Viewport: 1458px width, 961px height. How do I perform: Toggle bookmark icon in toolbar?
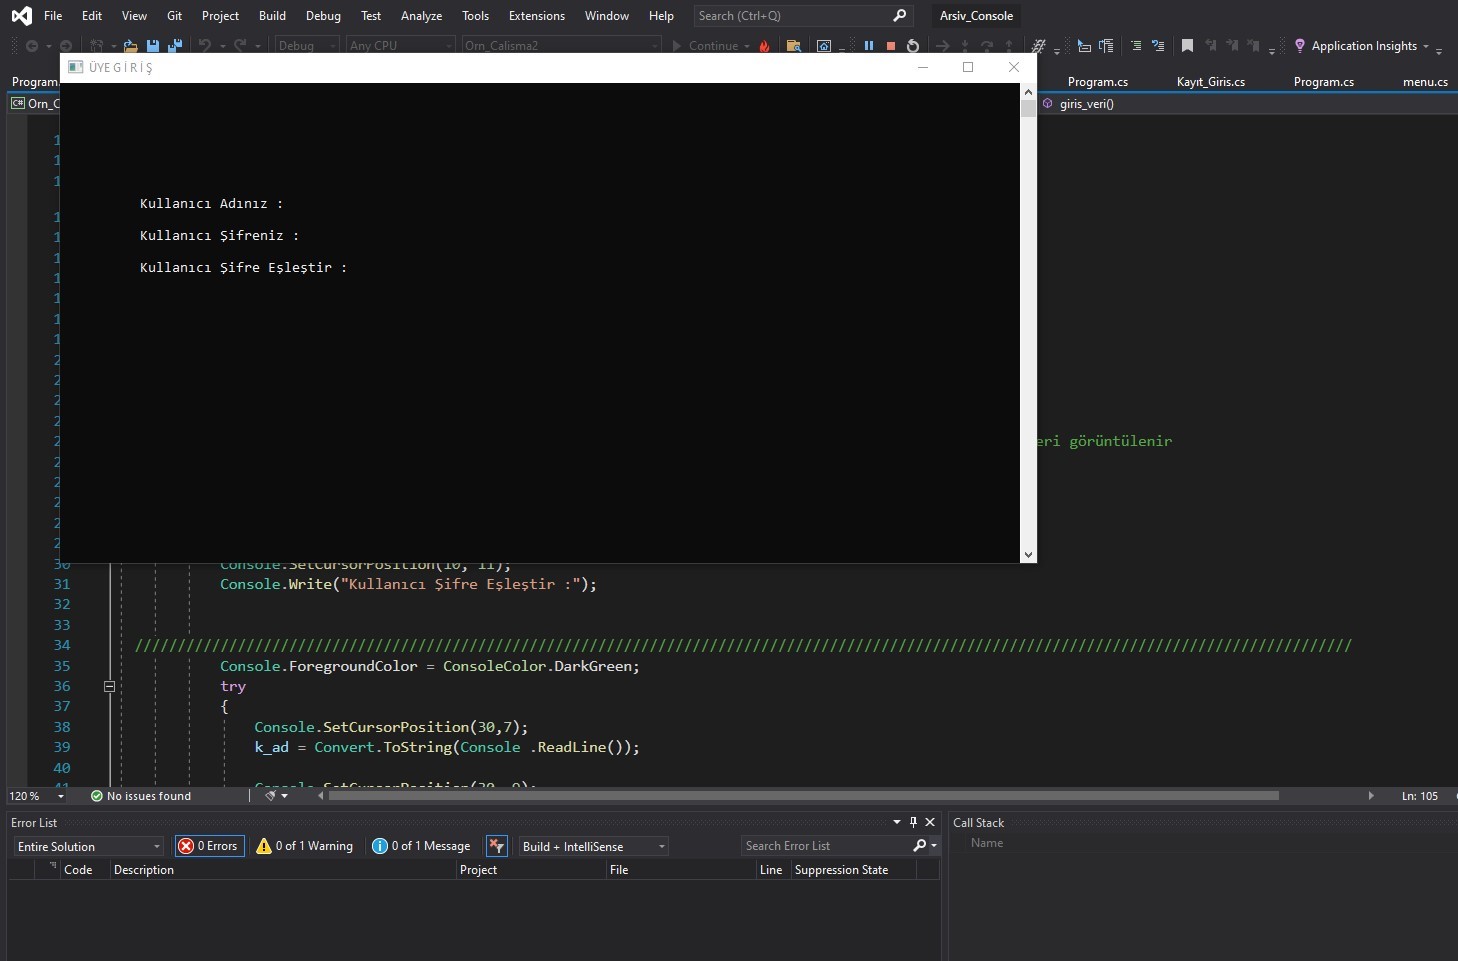[1187, 46]
